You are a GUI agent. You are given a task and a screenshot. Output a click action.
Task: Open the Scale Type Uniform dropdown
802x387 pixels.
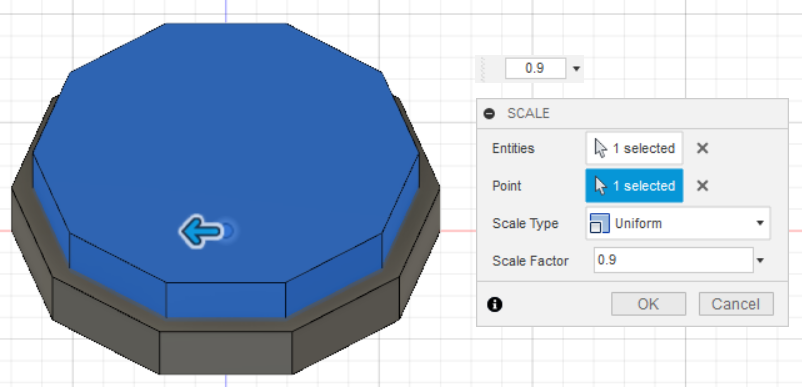(x=678, y=223)
